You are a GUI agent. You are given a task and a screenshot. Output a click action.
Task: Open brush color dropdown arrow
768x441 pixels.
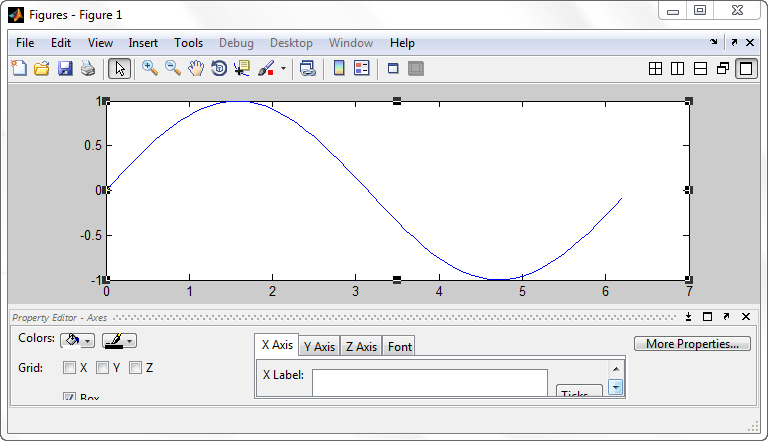point(283,69)
